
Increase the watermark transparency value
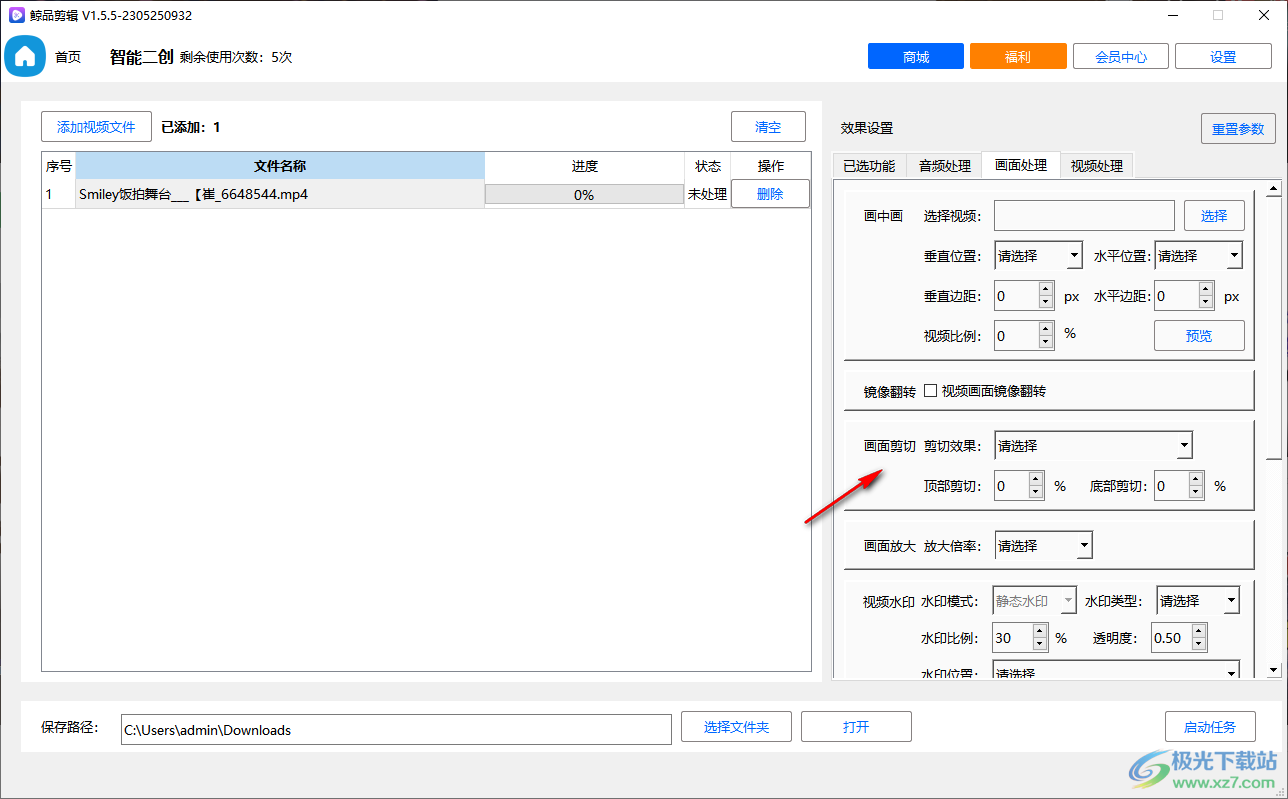(x=1199, y=631)
